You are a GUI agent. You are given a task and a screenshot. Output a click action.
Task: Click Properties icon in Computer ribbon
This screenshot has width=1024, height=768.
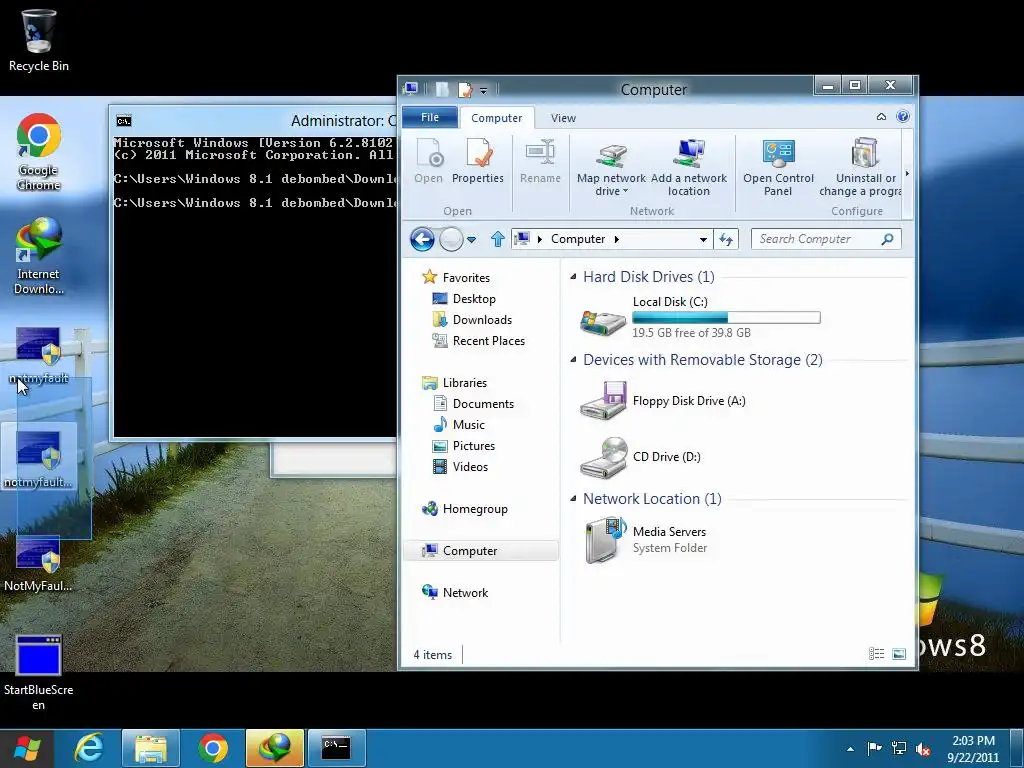pyautogui.click(x=478, y=161)
